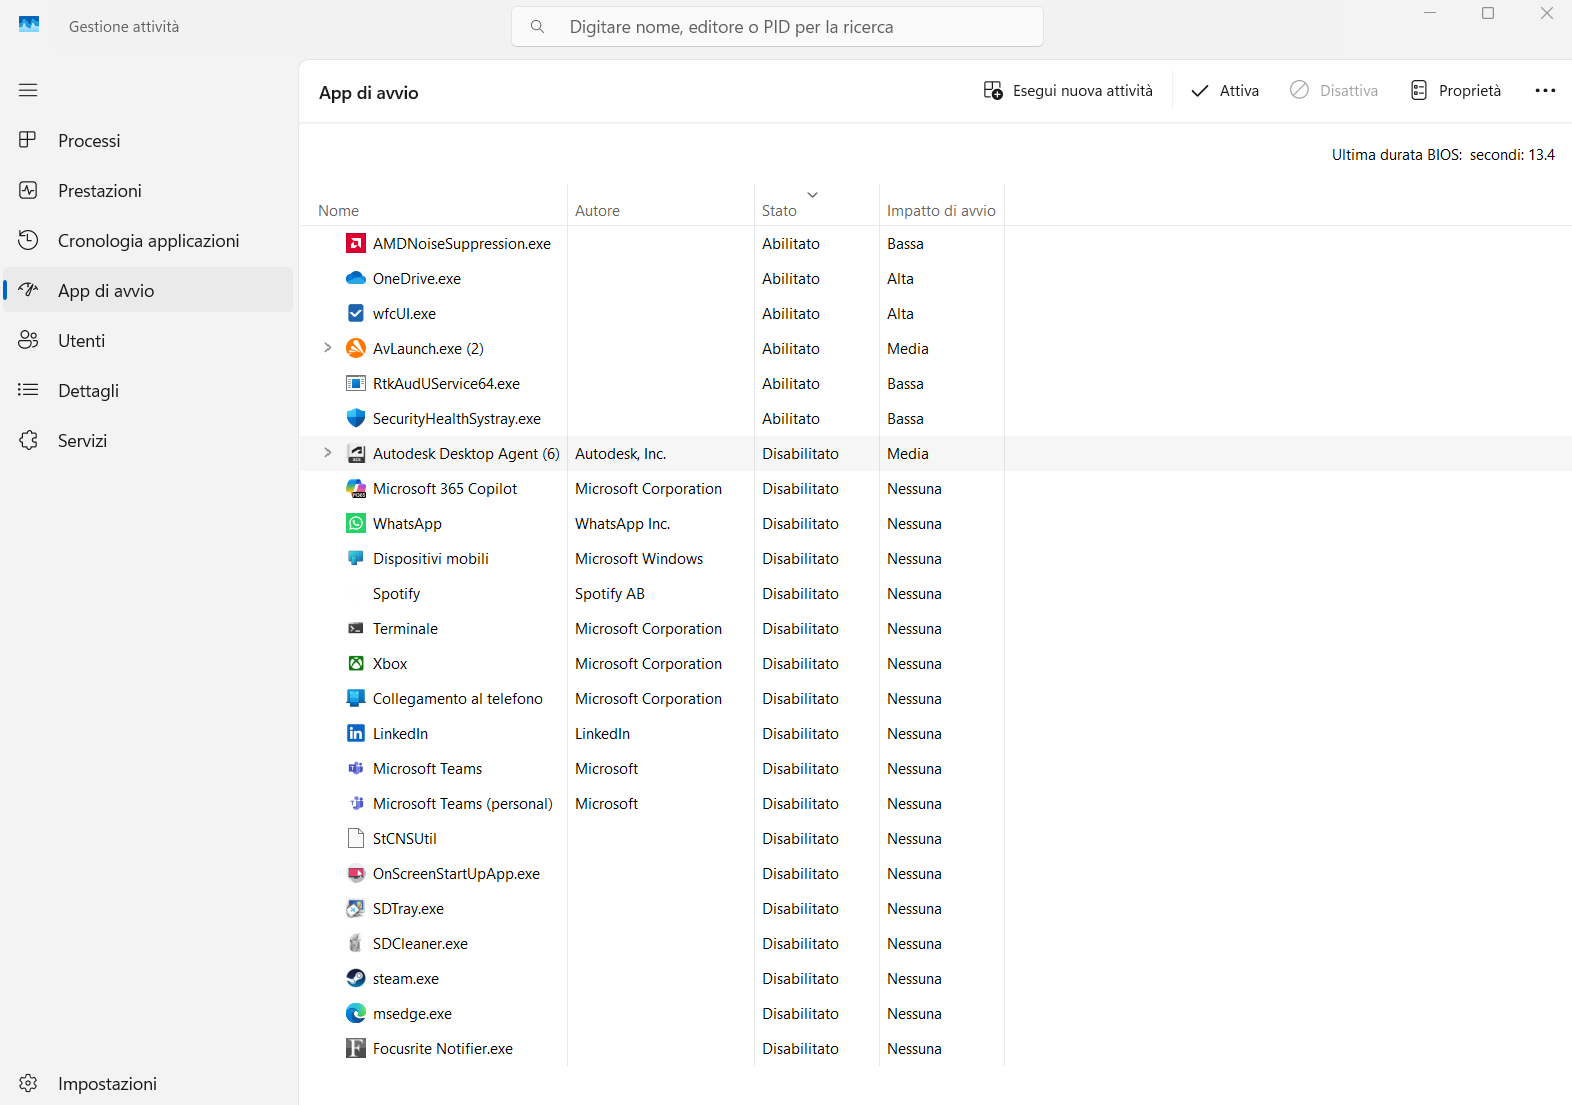Open Proprietà for selected app
Screen dimensions: 1572x1105
[x=1456, y=91]
